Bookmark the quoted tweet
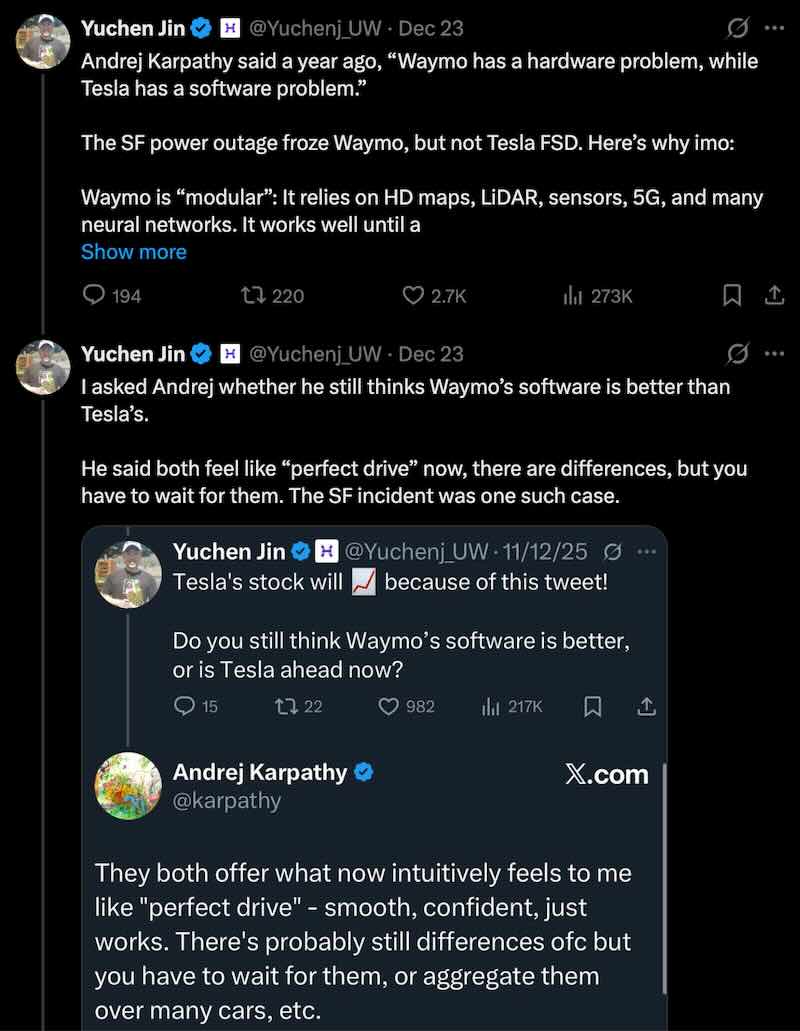The image size is (800, 1031). pos(592,706)
